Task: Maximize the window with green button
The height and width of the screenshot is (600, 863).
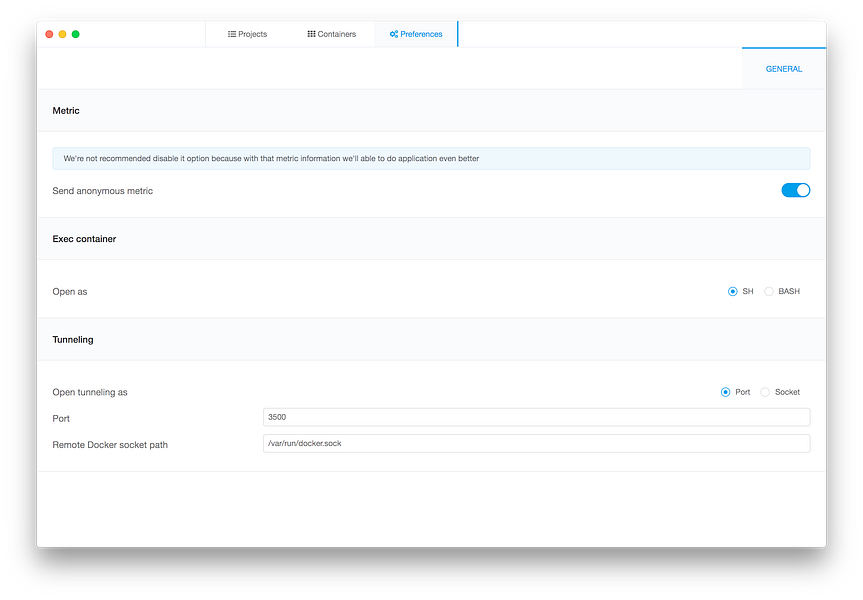Action: point(75,34)
